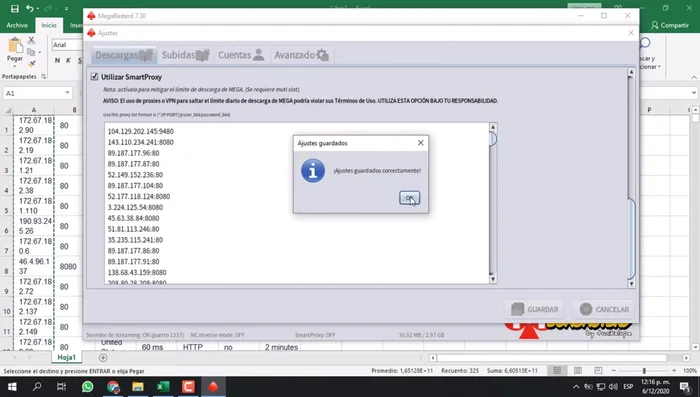The height and width of the screenshot is (397, 700).
Task: Select proxy entry 51.81.113.246:80
Action: [x=133, y=229]
